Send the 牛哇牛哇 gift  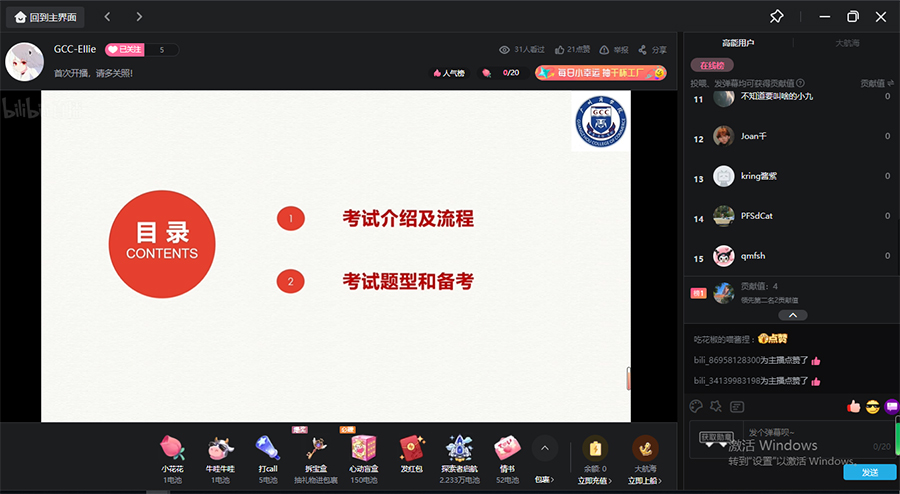coord(220,448)
